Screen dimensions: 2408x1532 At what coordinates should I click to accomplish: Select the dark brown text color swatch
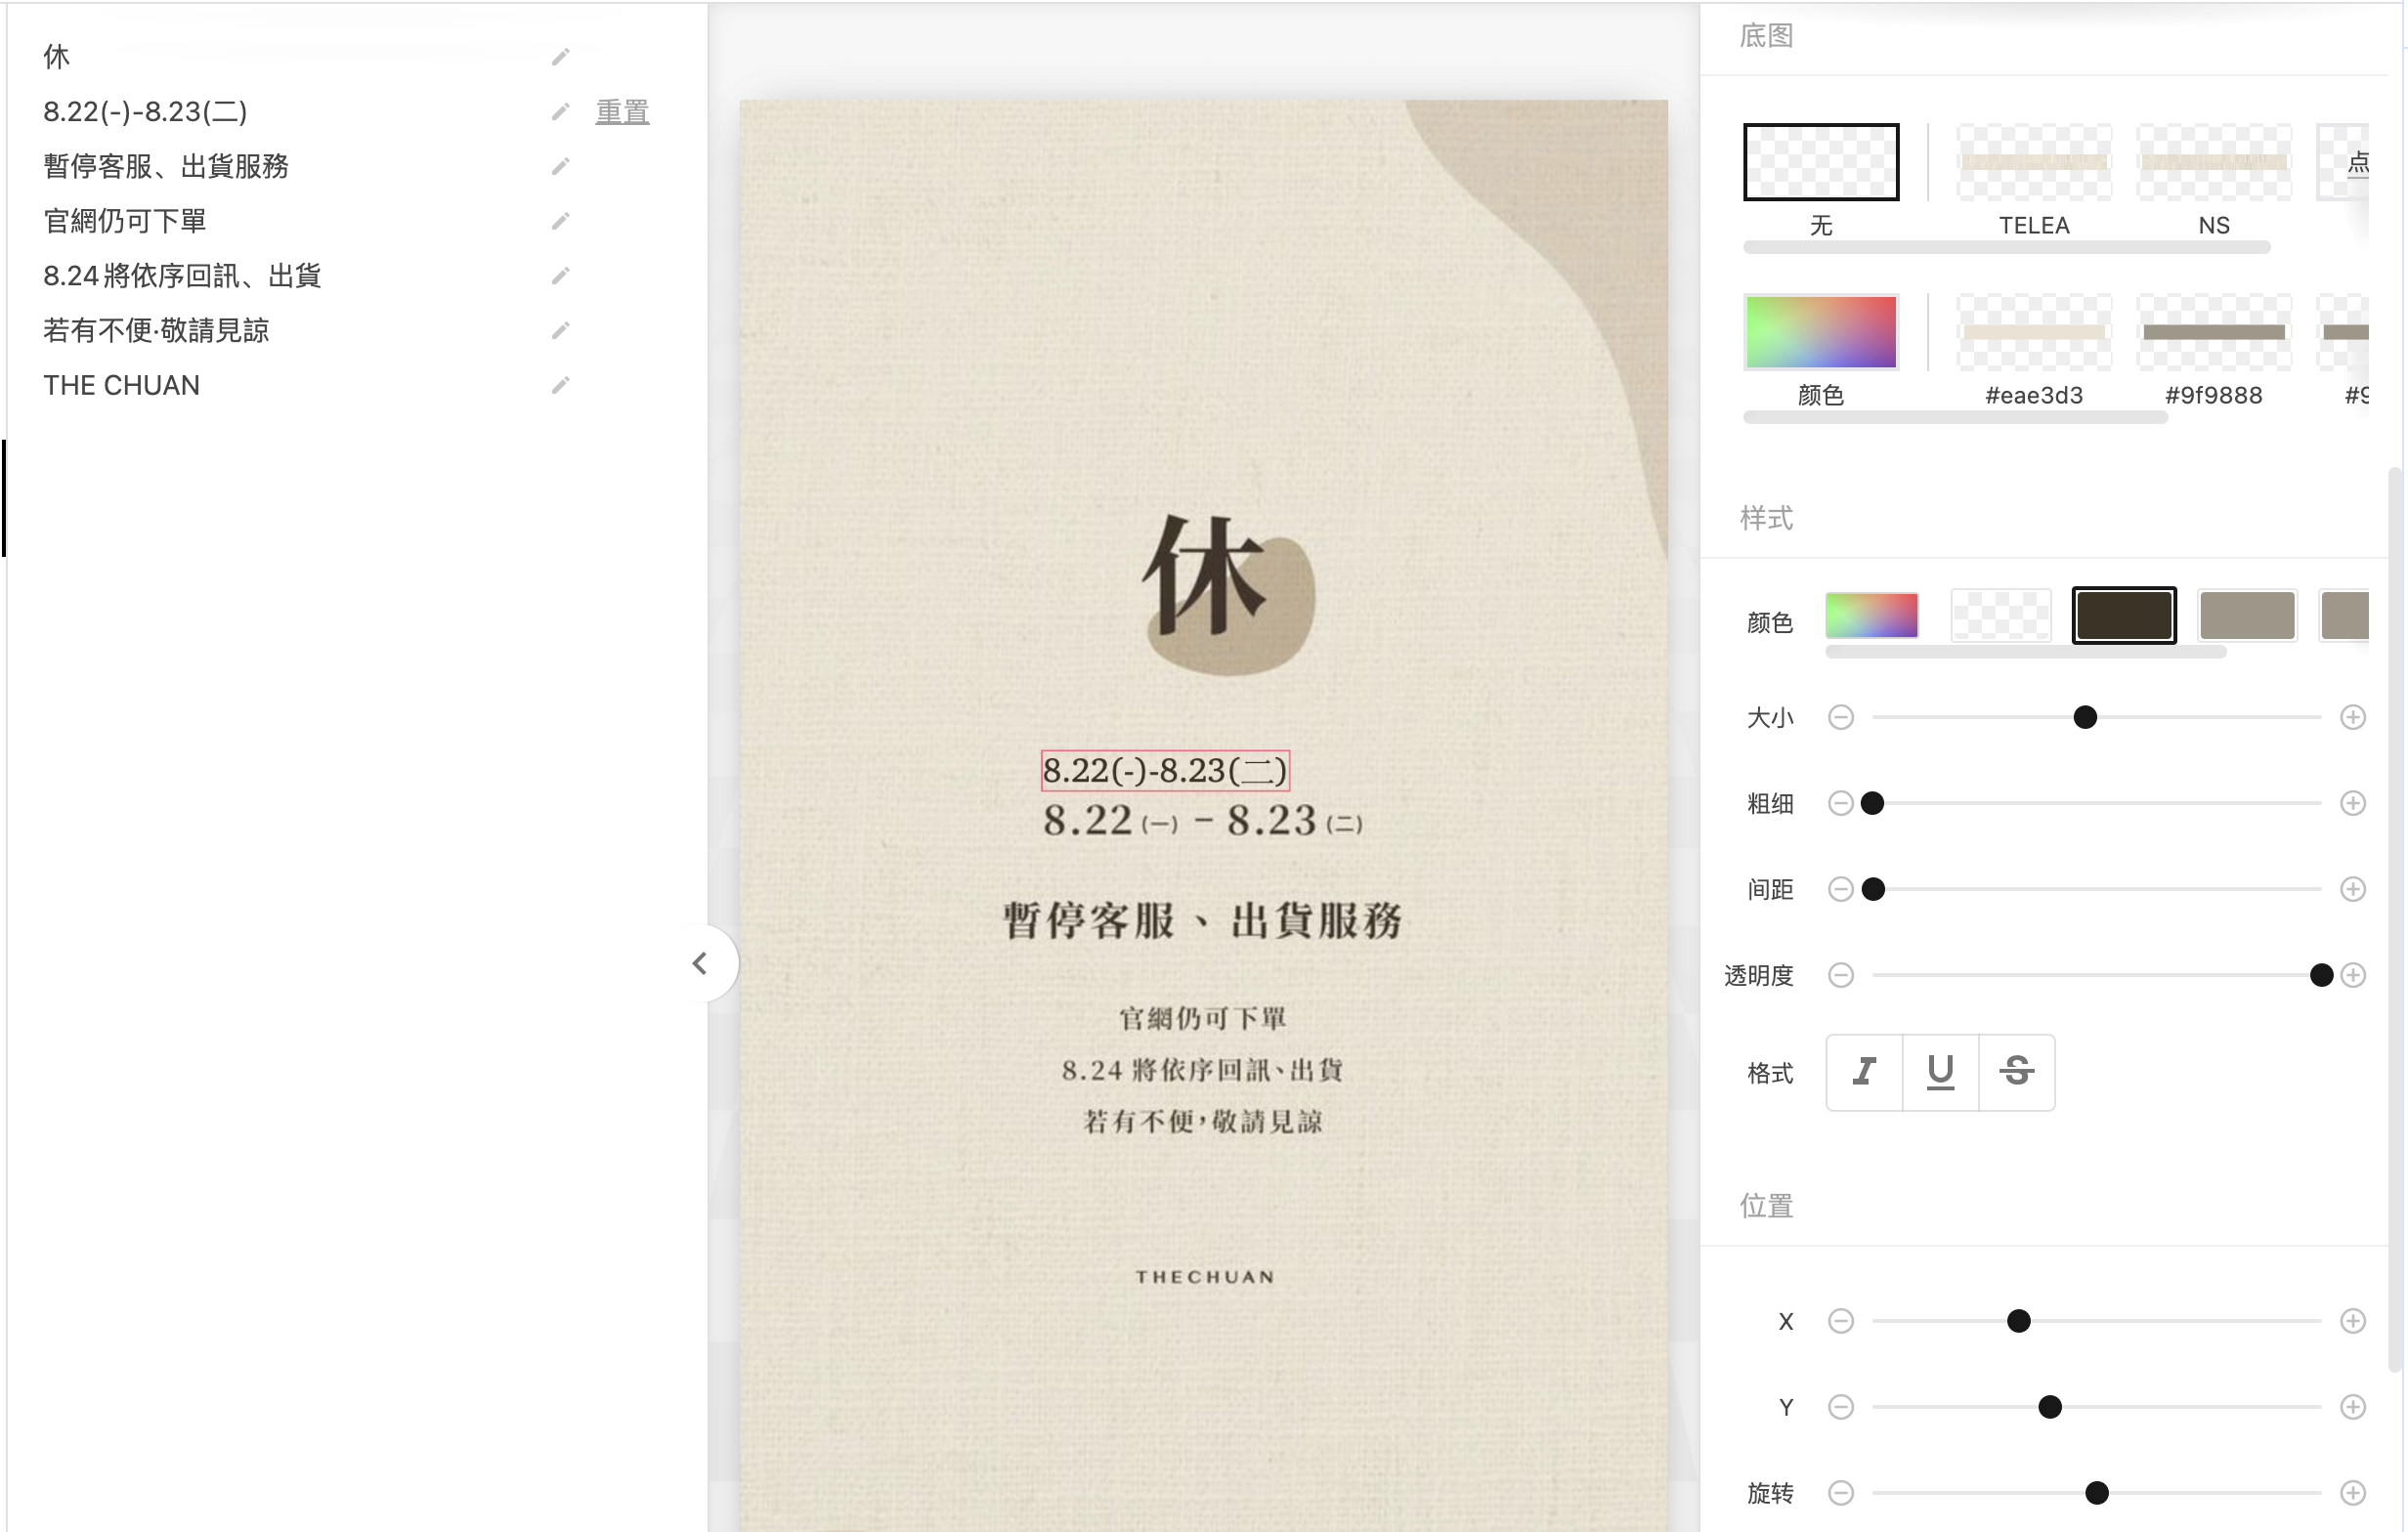(2123, 615)
